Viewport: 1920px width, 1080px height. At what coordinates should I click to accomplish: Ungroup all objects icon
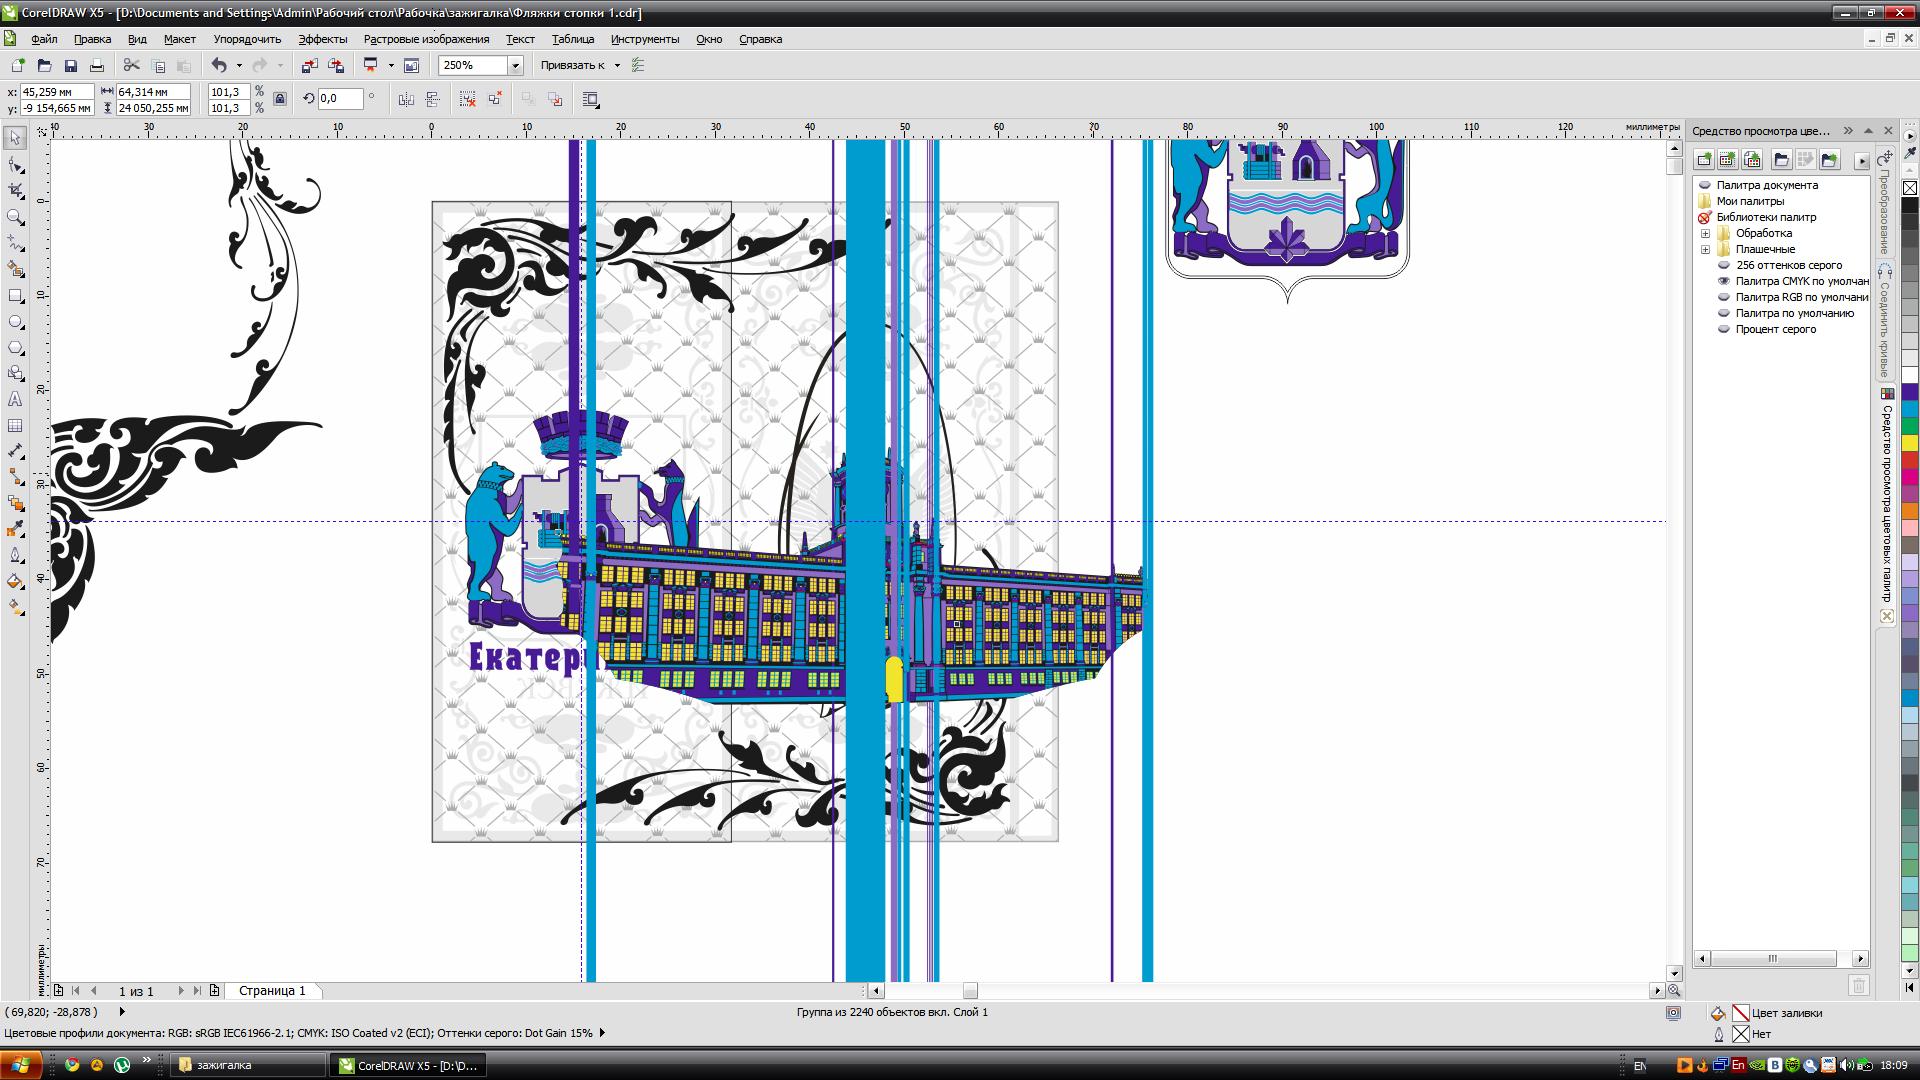[x=495, y=99]
